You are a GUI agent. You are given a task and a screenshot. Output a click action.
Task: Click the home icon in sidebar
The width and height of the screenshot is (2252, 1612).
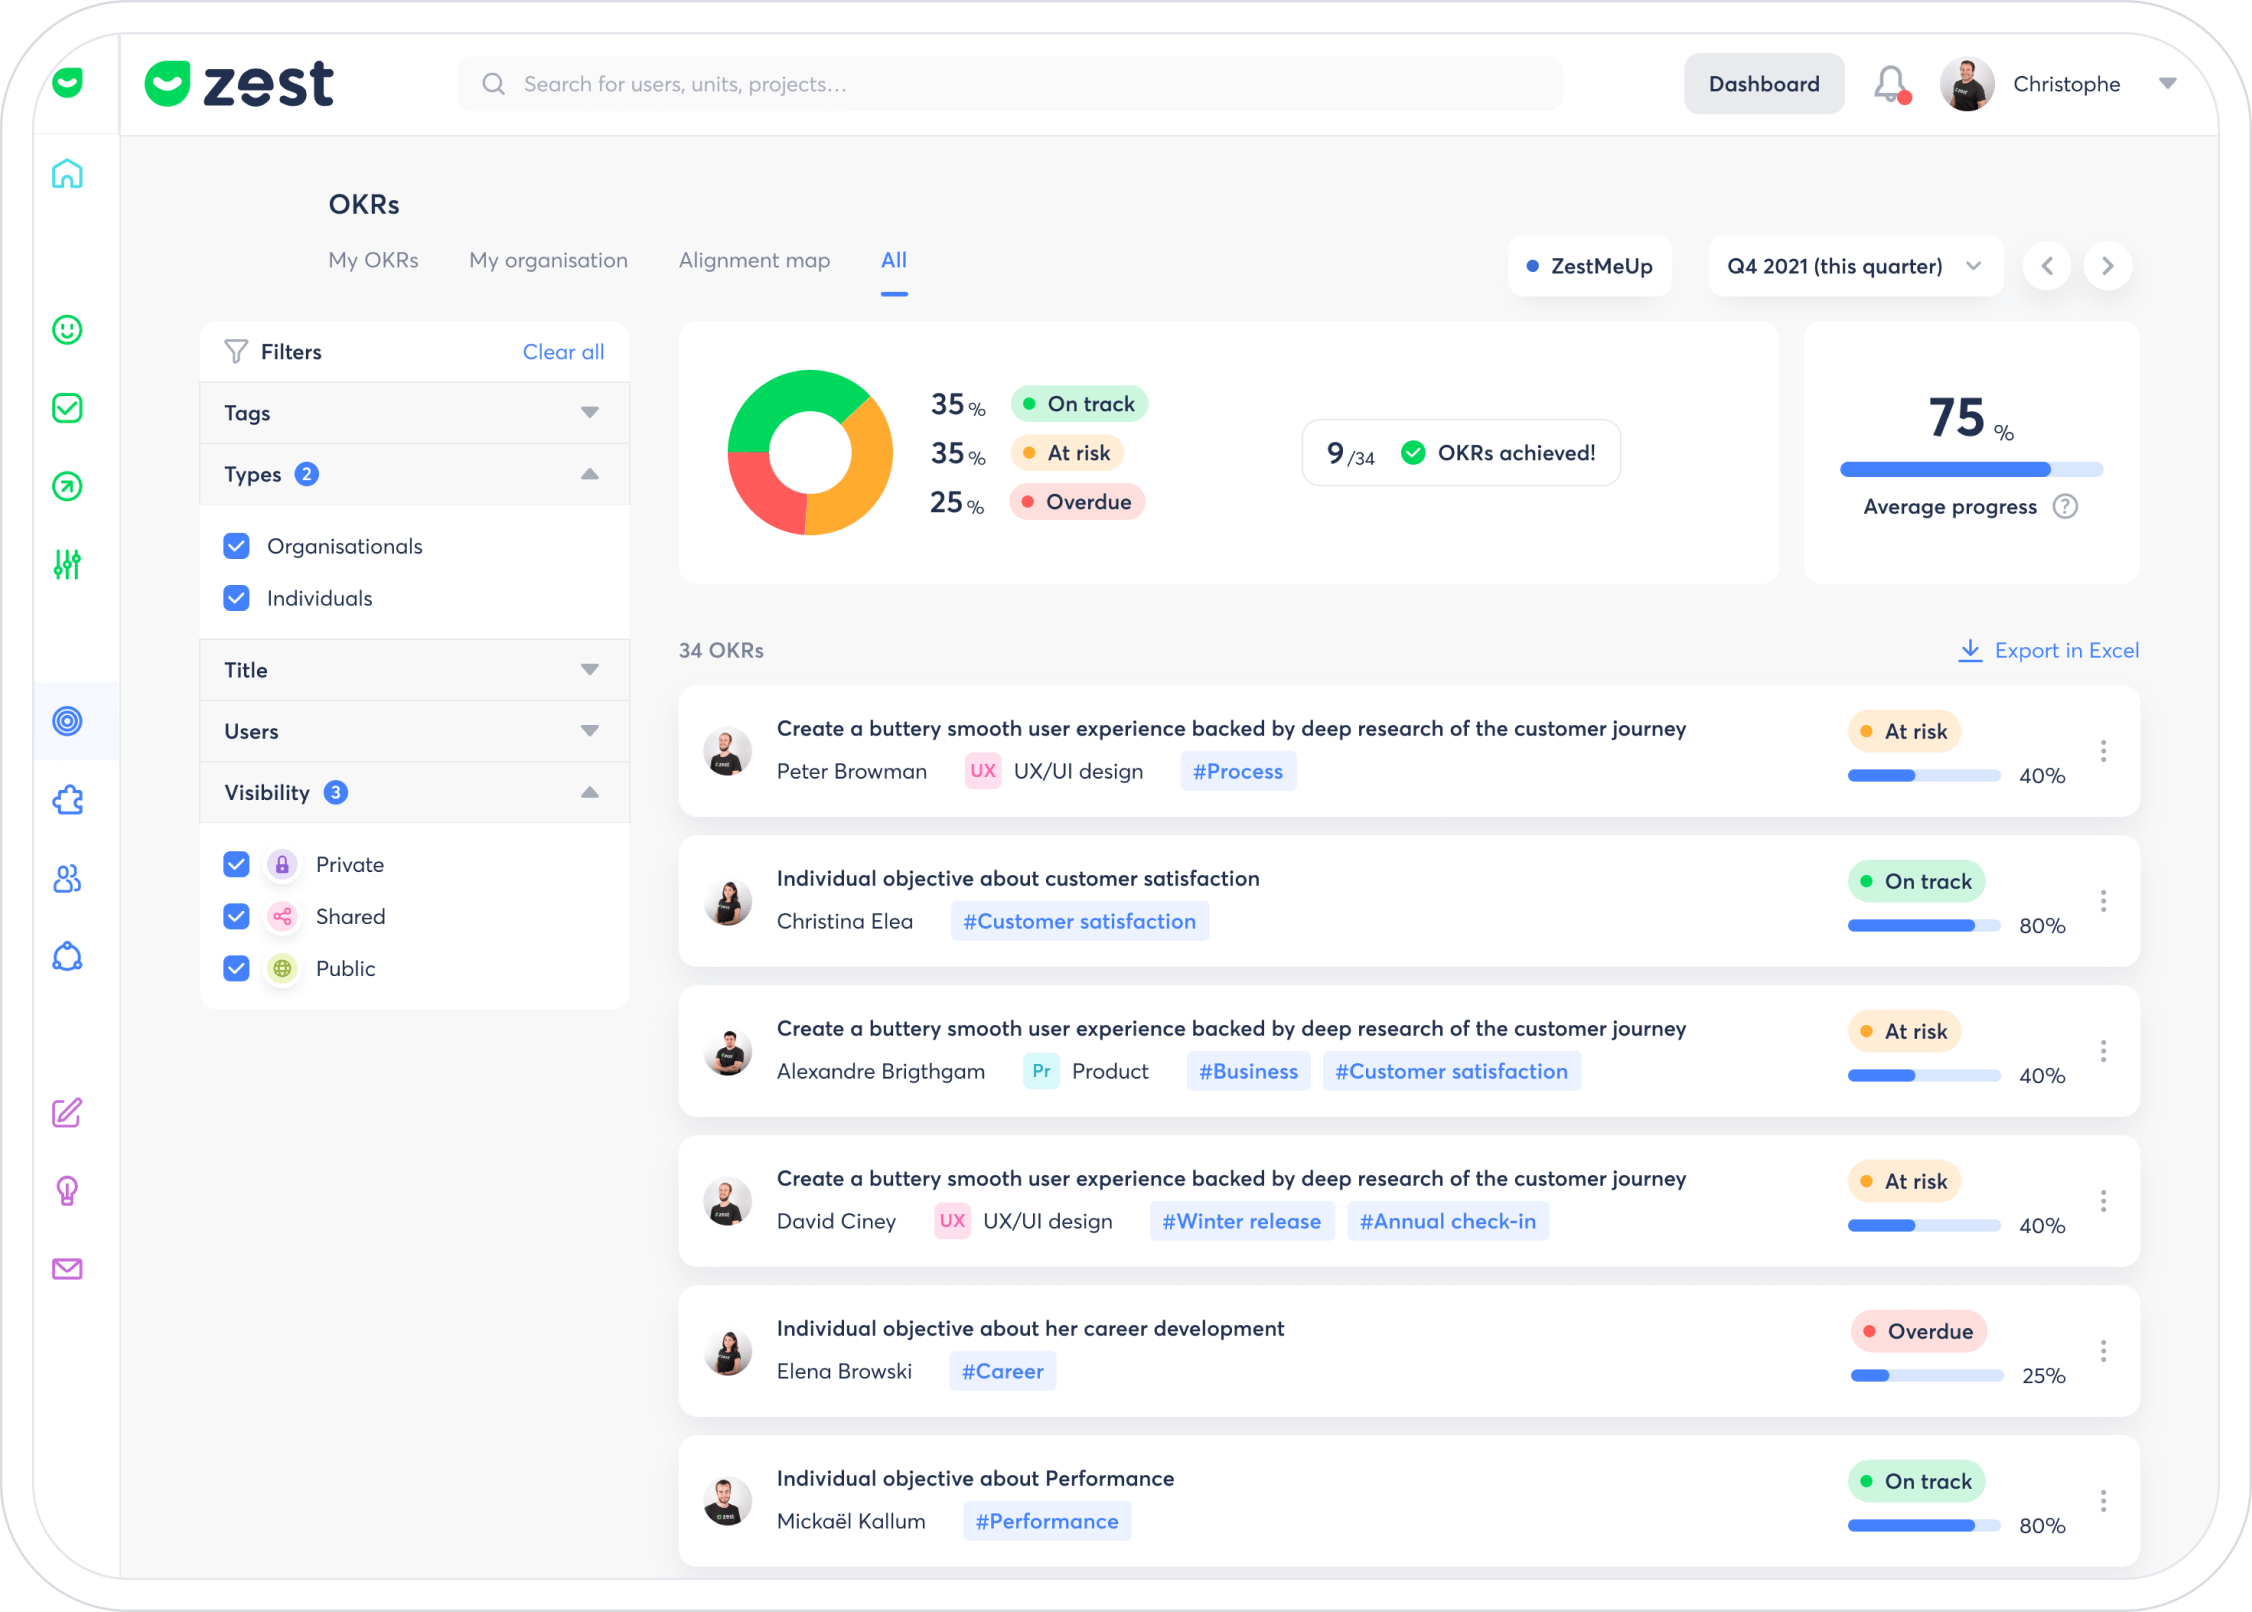tap(67, 174)
